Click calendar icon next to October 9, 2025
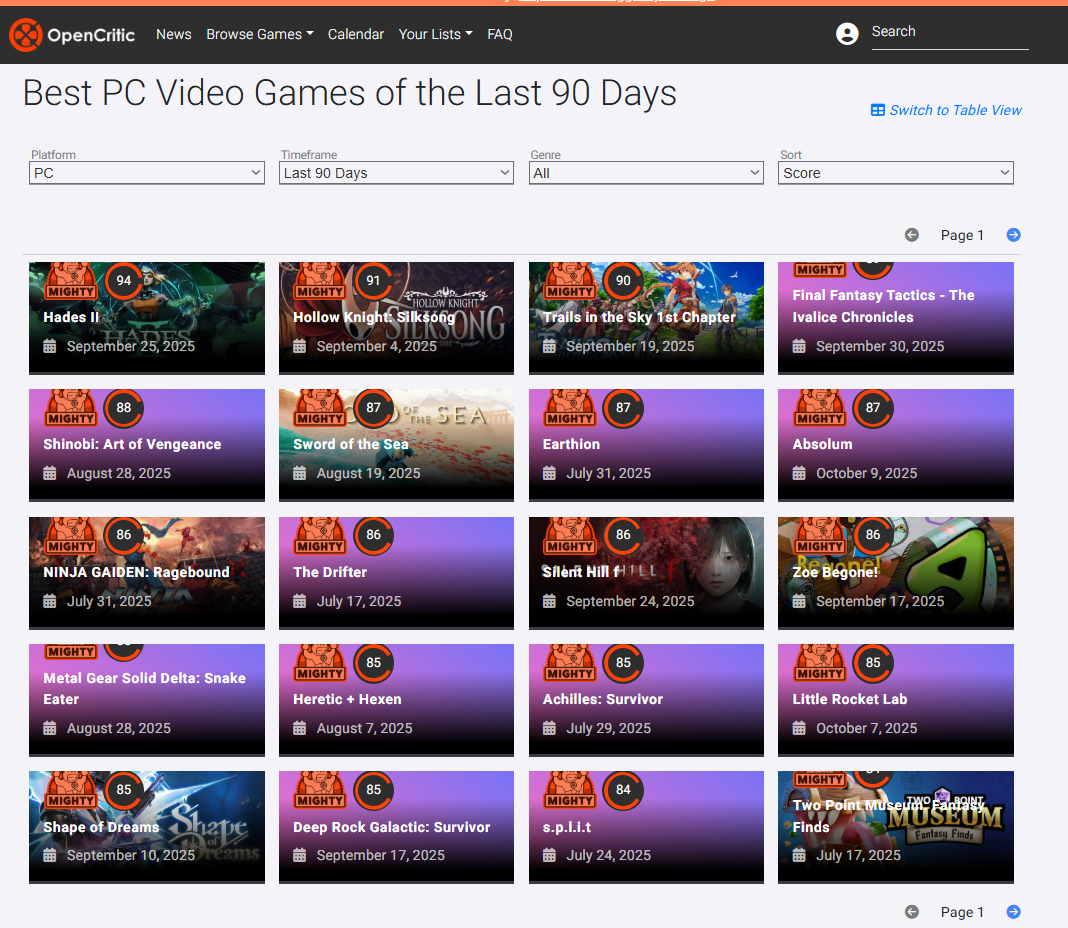 pyautogui.click(x=799, y=473)
